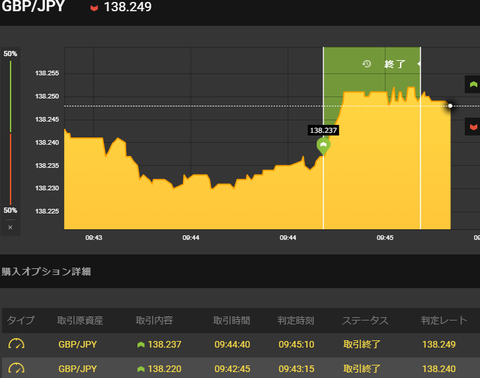Click the green entry marker pin on the chart
The image size is (480, 378).
[x=323, y=146]
